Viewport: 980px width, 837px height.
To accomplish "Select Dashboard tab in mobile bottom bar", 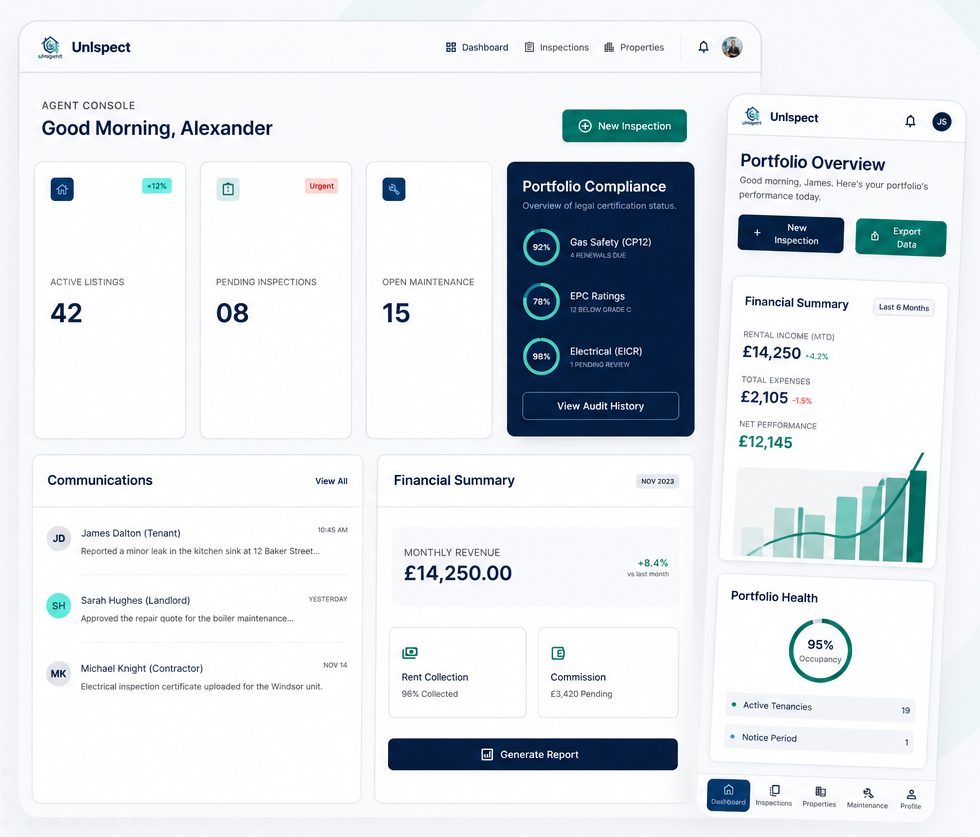I will (728, 795).
